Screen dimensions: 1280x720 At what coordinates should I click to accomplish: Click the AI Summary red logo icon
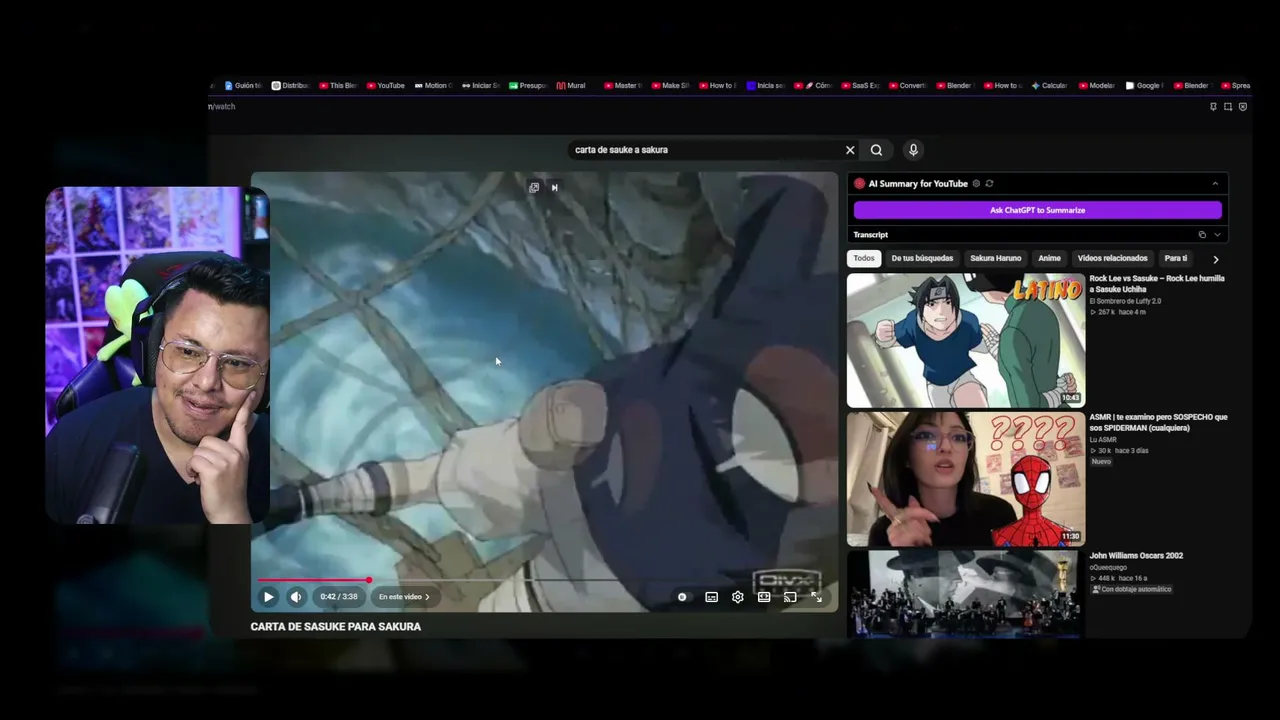[859, 184]
